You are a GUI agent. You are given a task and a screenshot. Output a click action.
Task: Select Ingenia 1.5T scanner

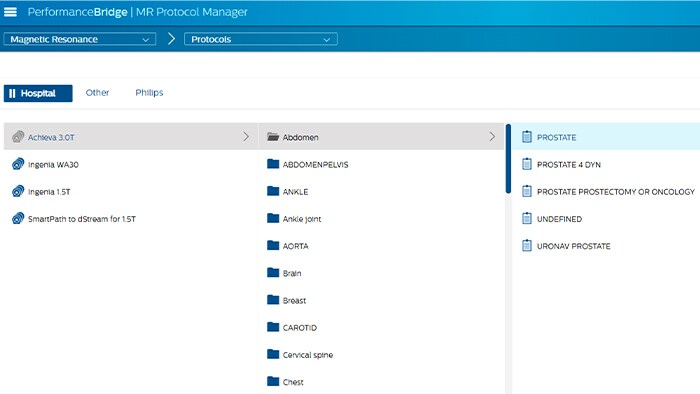(x=49, y=192)
